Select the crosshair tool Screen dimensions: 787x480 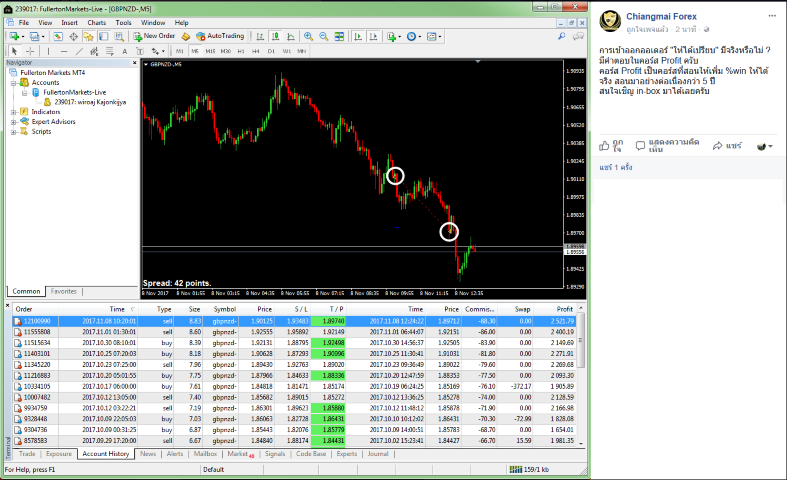click(30, 51)
